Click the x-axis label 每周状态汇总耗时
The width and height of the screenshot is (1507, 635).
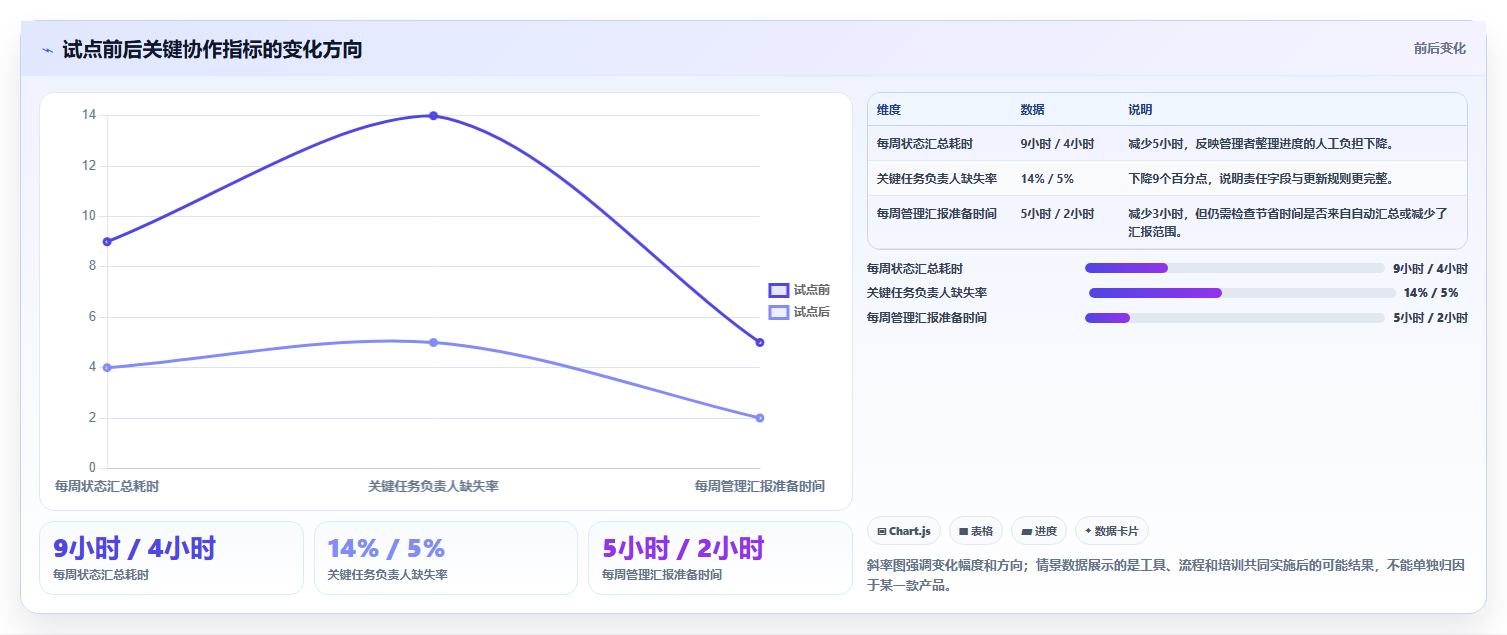(x=107, y=487)
